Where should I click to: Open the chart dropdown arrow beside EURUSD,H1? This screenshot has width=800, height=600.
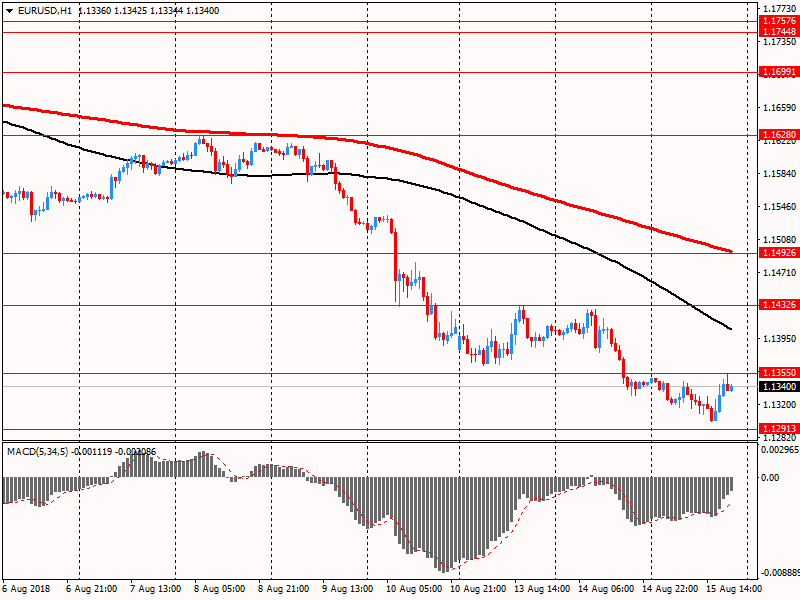10,11
